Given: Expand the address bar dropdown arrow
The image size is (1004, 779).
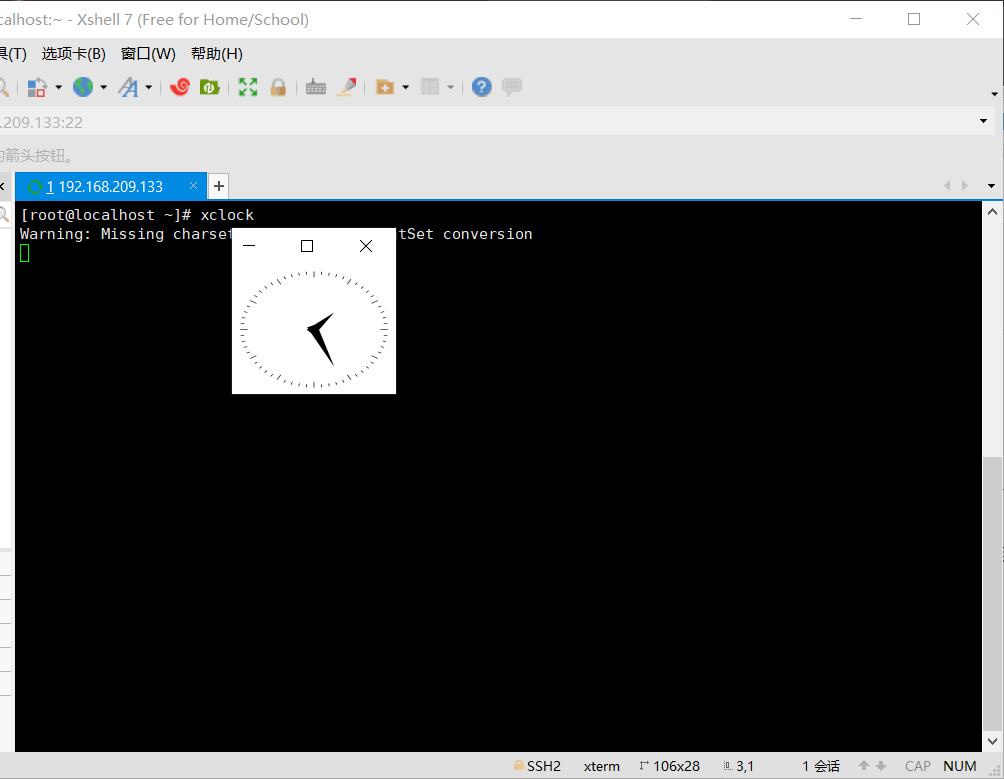Looking at the screenshot, I should (984, 121).
